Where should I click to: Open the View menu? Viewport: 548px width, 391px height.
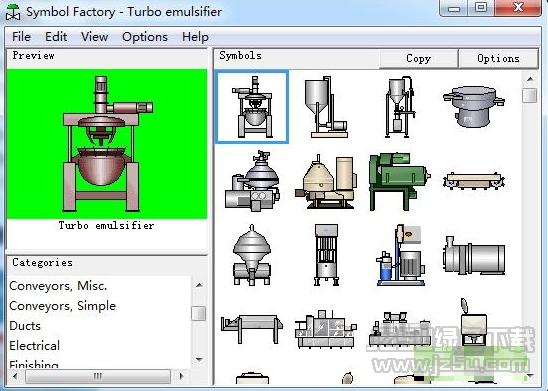point(94,37)
